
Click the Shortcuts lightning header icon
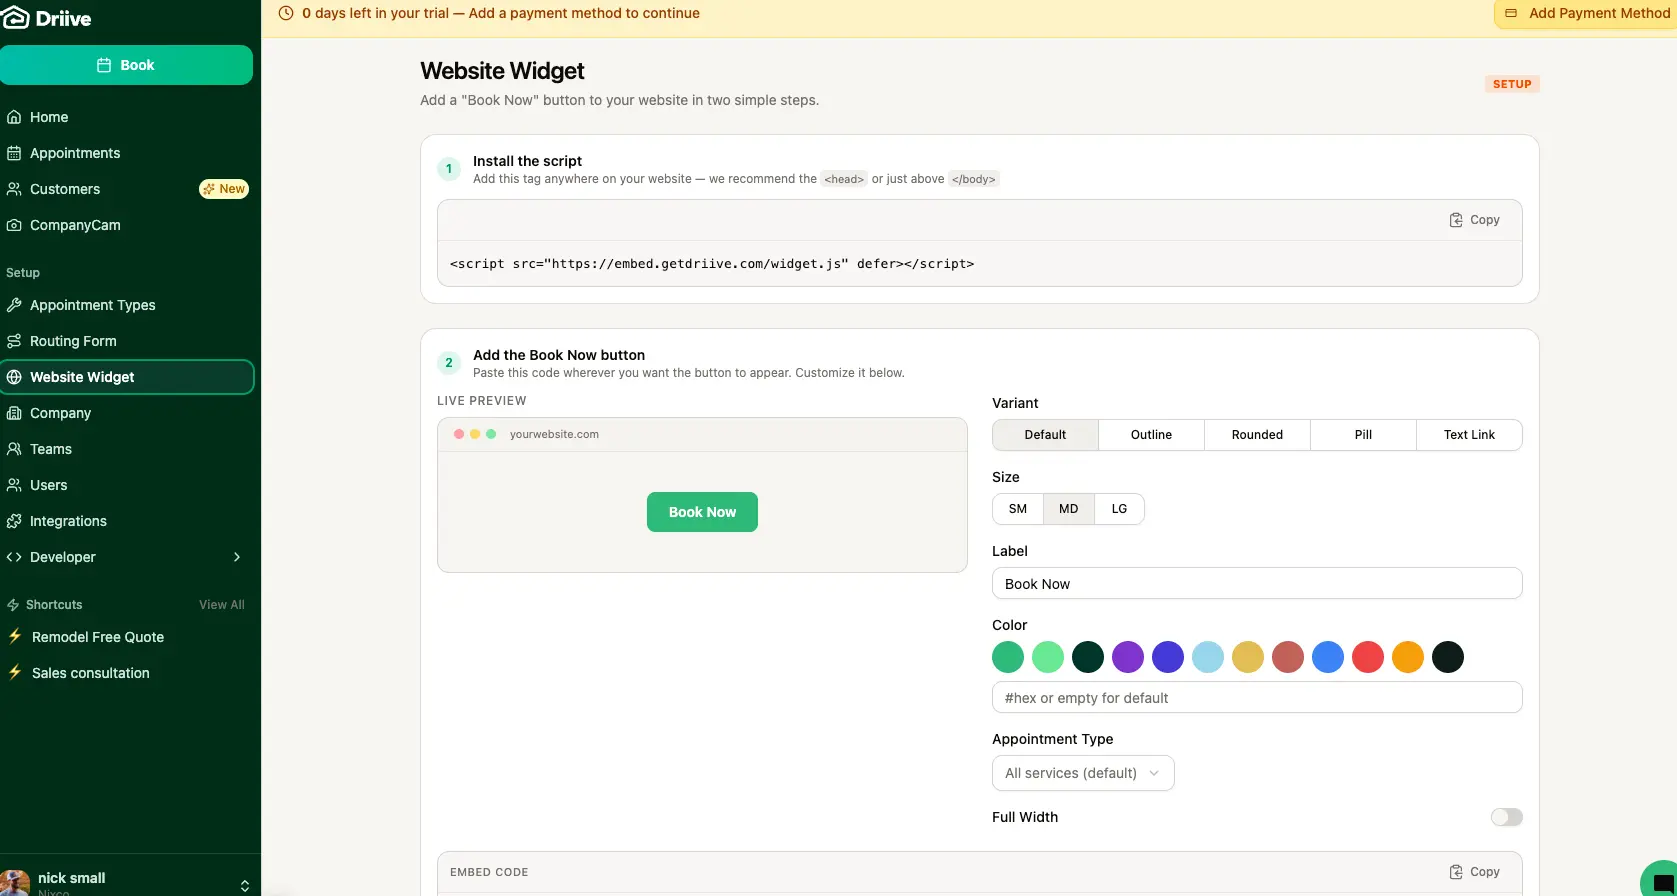pos(13,605)
